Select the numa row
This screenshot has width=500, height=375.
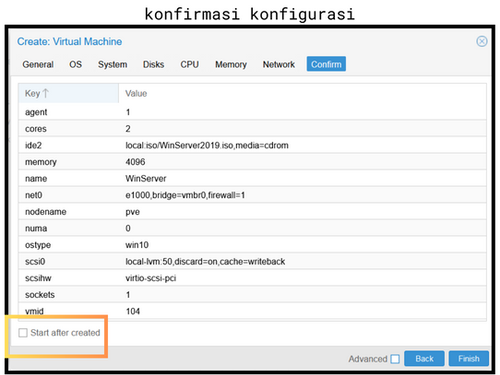252,229
